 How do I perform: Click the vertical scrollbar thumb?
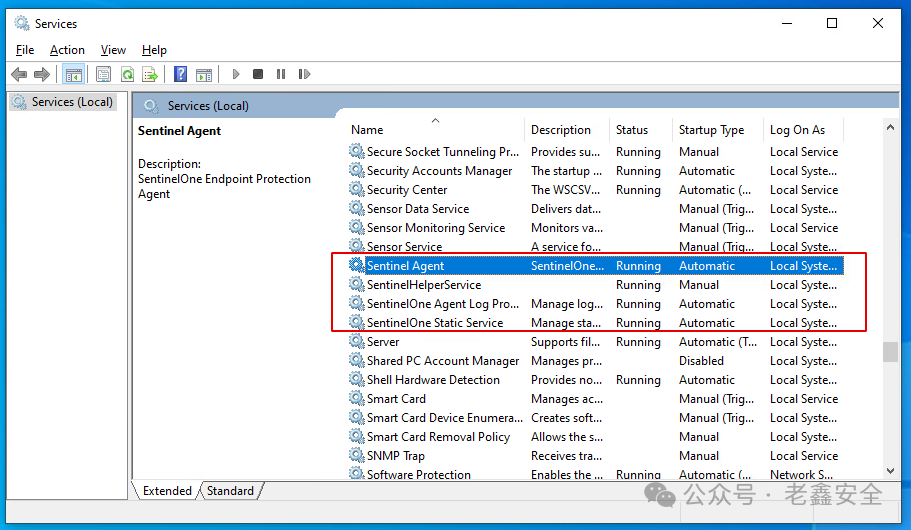pos(890,352)
